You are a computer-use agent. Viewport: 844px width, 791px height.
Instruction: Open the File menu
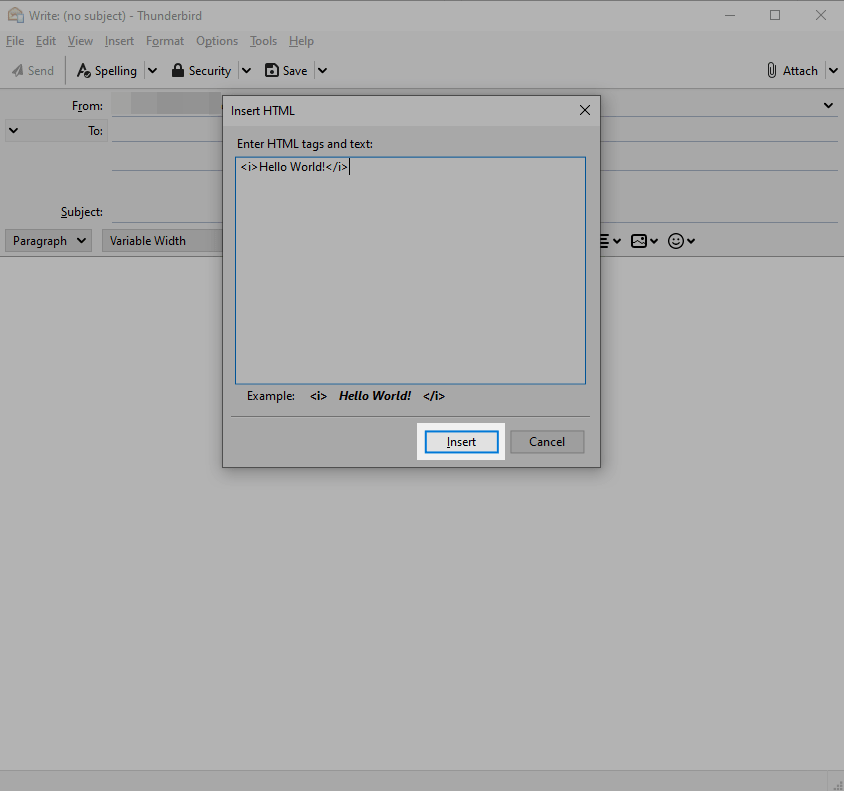[15, 41]
